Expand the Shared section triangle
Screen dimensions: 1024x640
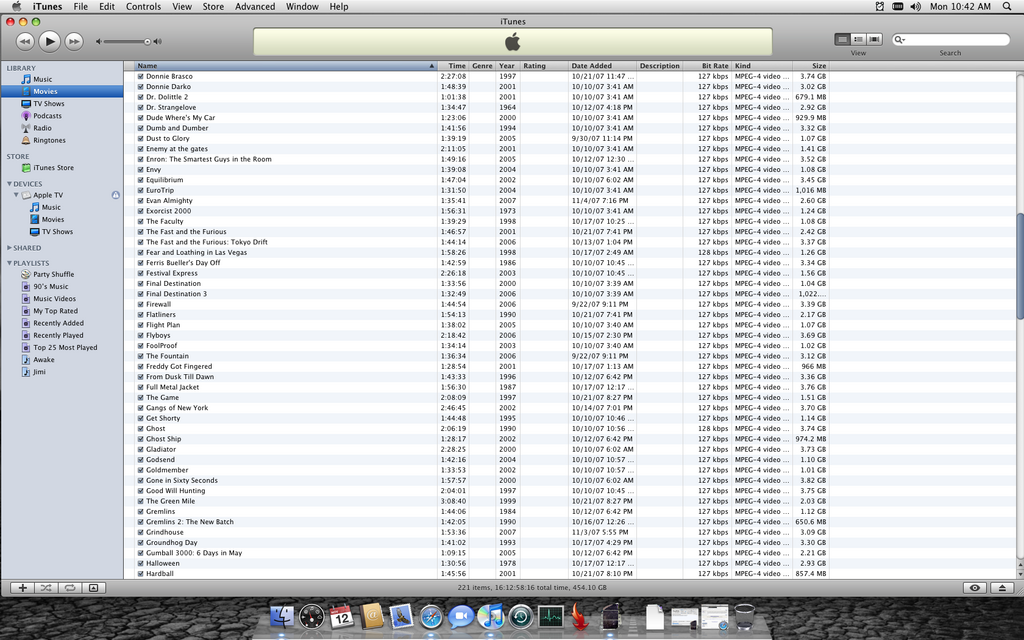click(9, 248)
